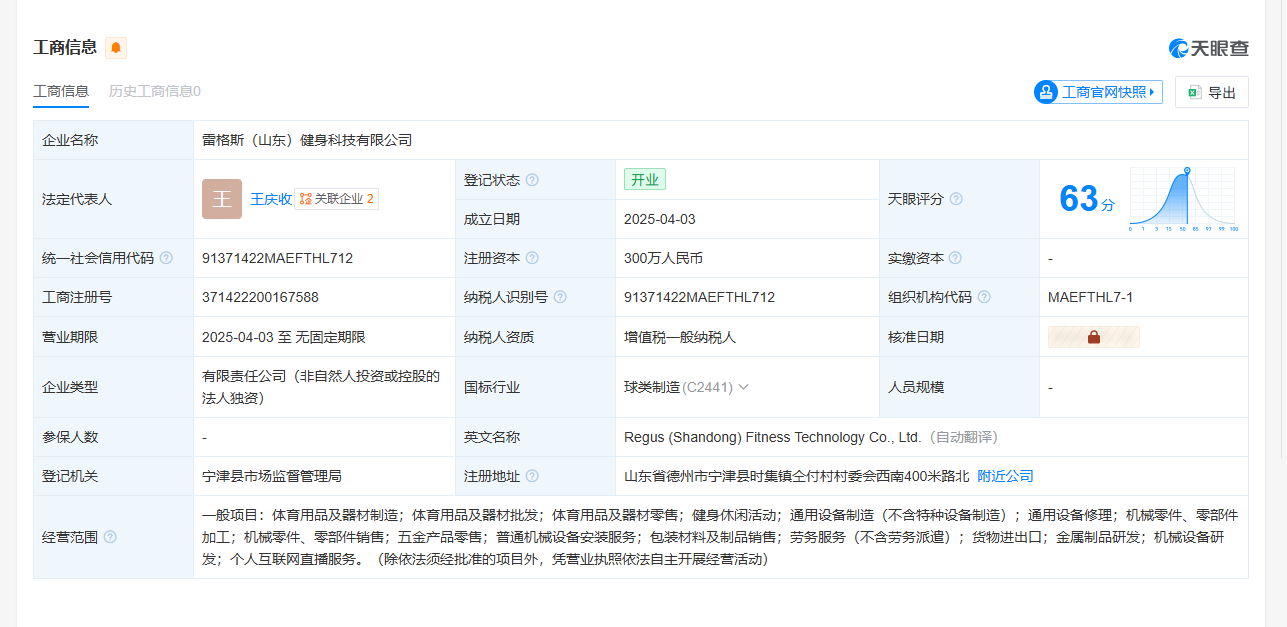Click the 关联企业 2 badge
The width and height of the screenshot is (1287, 627).
337,199
